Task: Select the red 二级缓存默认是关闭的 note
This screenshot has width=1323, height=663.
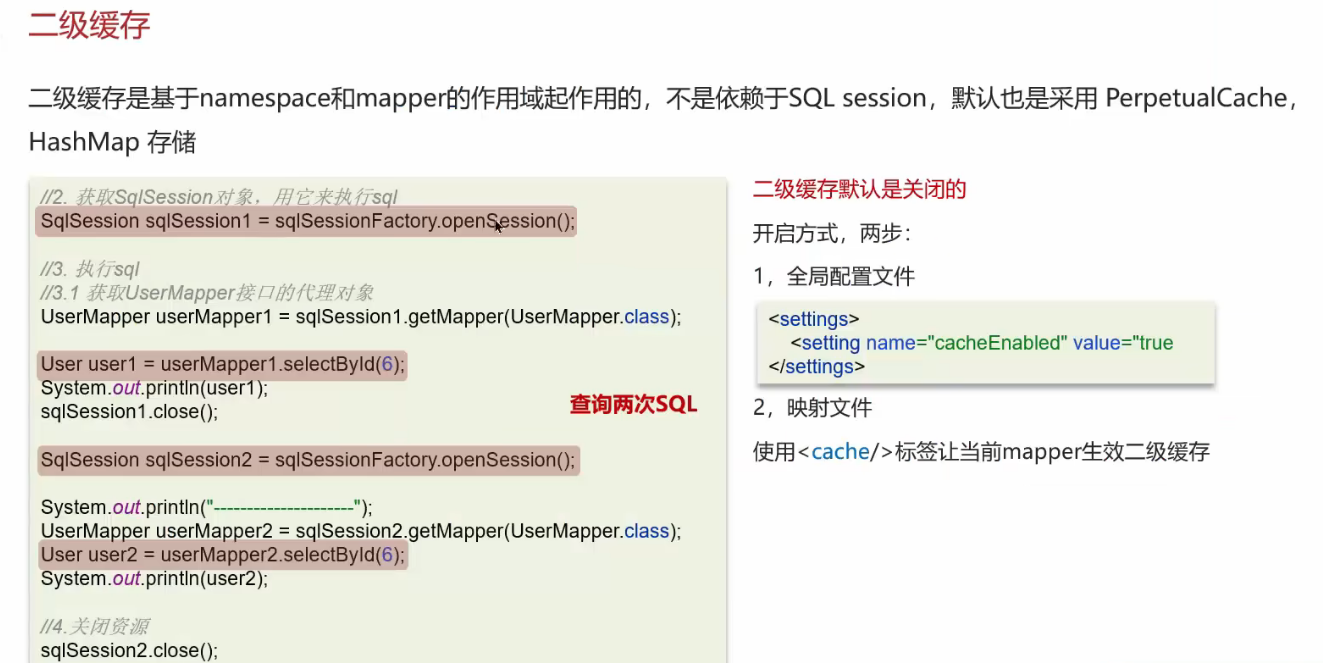Action: [x=857, y=189]
